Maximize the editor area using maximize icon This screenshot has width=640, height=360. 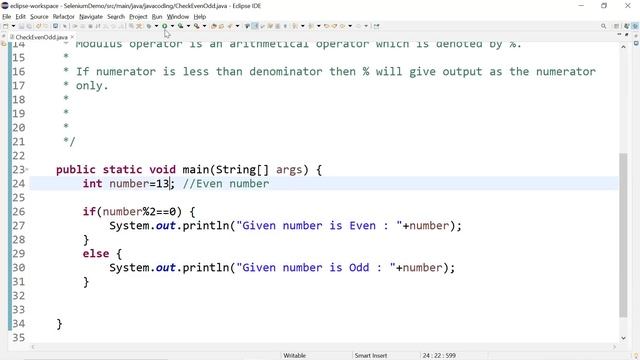pos(627,35)
